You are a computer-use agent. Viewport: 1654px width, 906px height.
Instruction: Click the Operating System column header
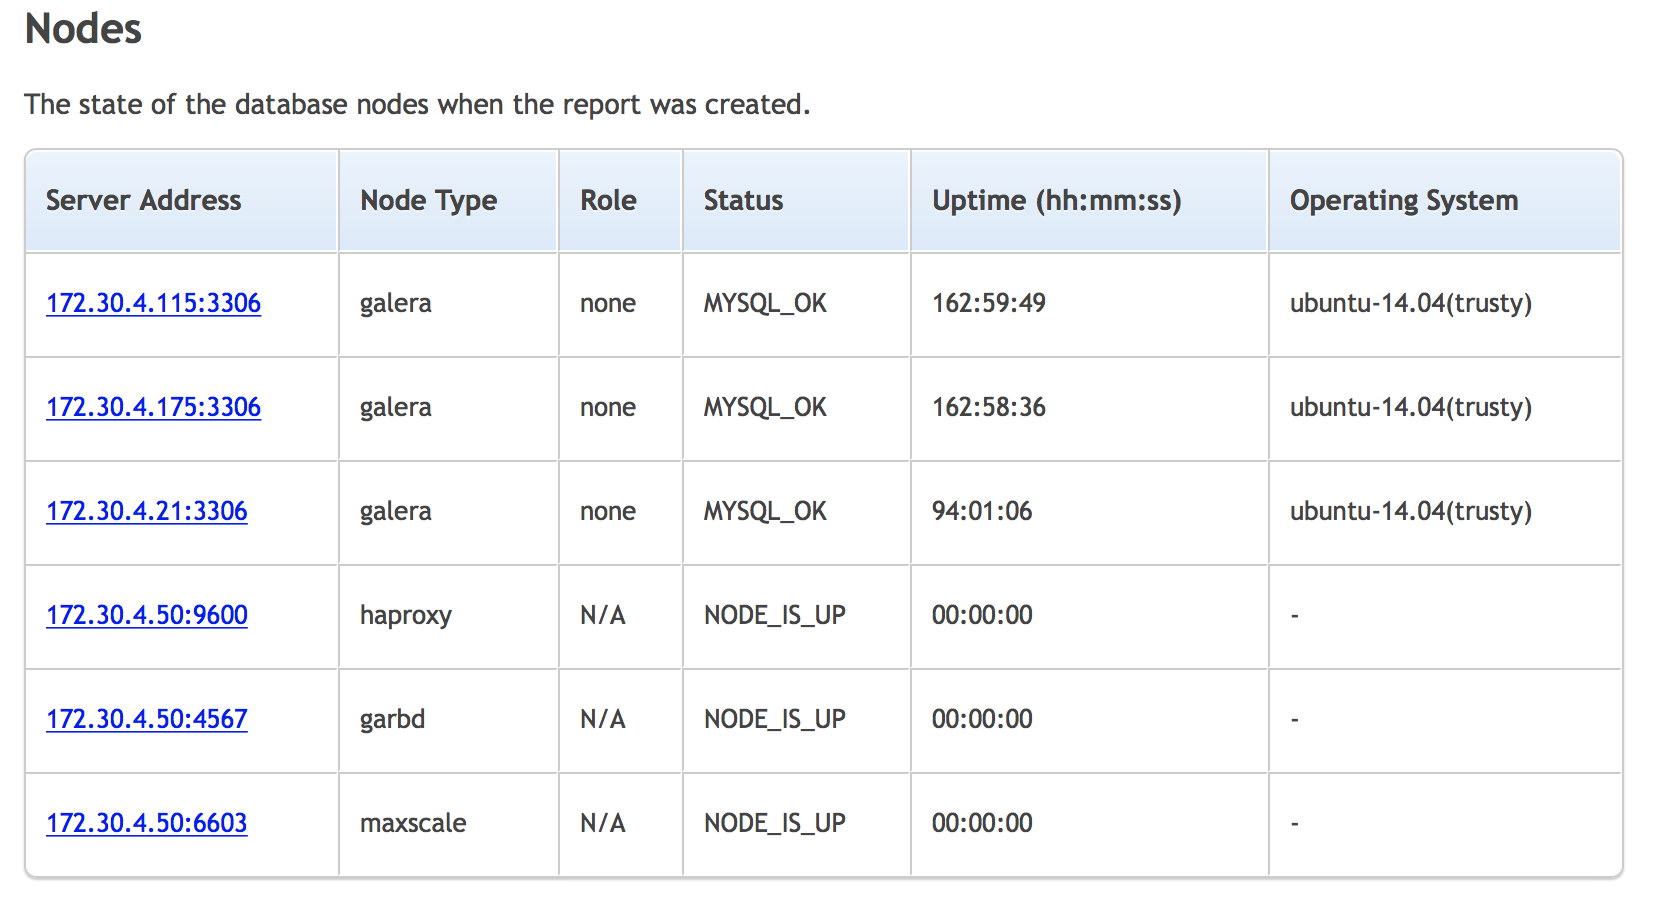pyautogui.click(x=1403, y=201)
